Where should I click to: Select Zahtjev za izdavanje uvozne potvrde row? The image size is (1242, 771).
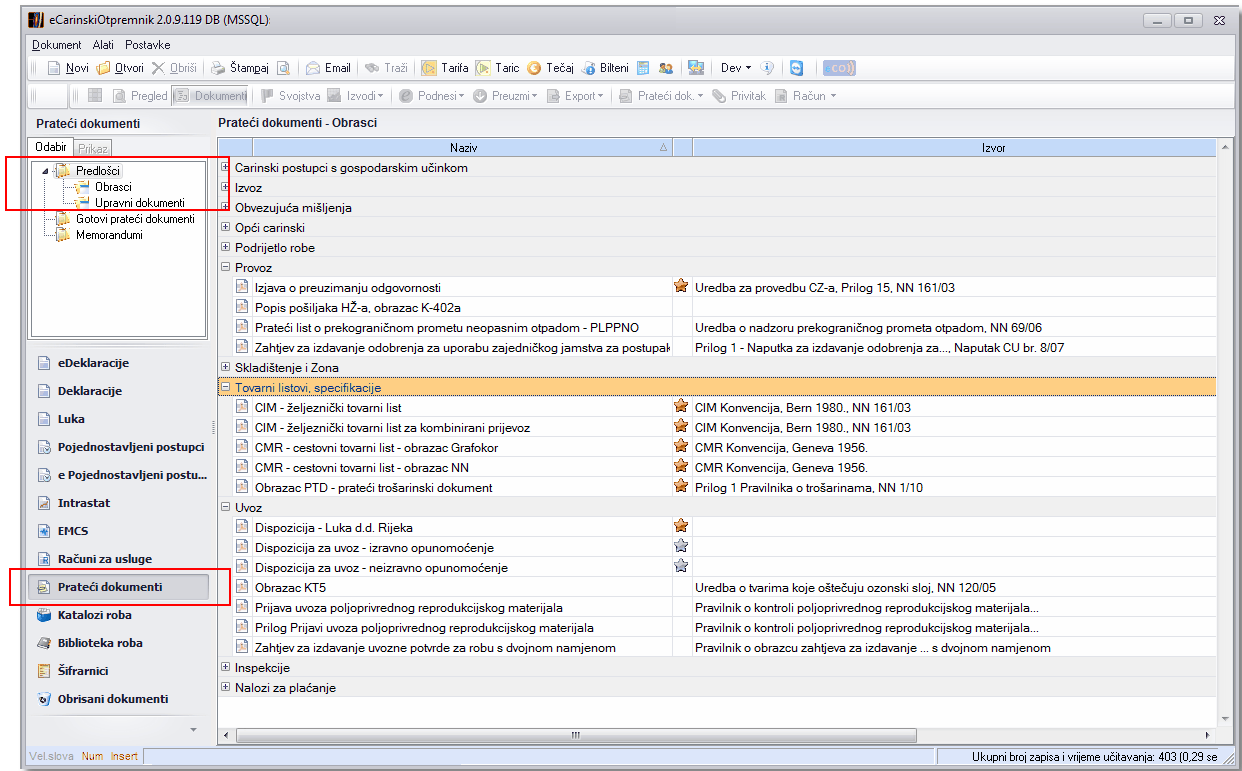[725, 647]
